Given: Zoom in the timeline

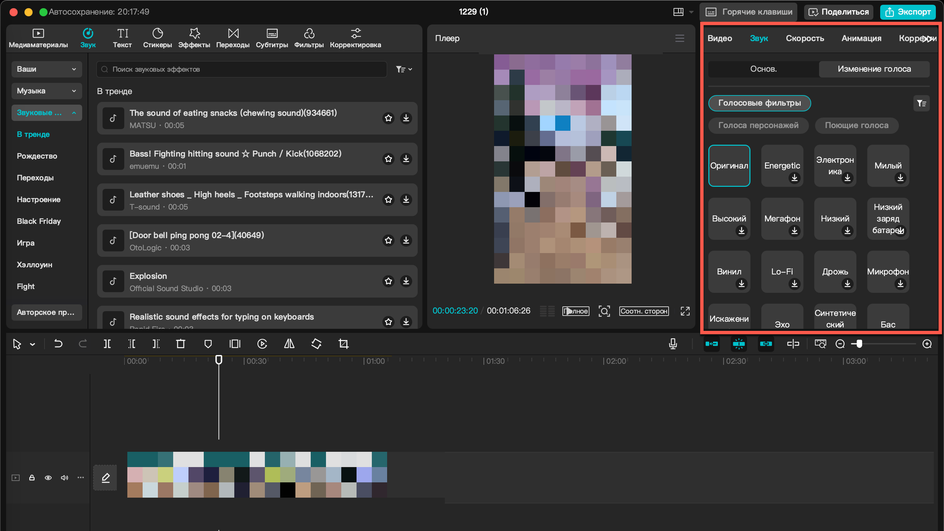Looking at the screenshot, I should 927,344.
